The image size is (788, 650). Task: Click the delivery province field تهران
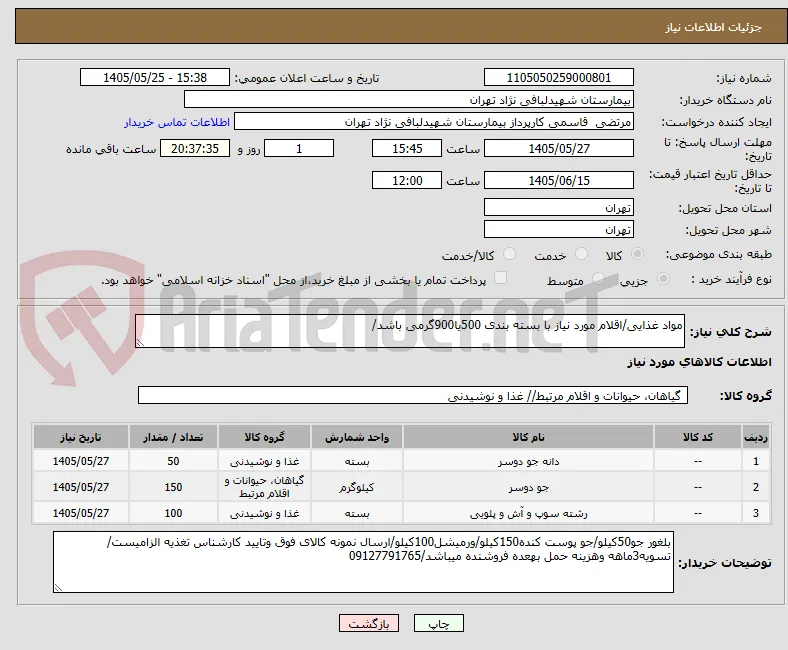tap(558, 207)
